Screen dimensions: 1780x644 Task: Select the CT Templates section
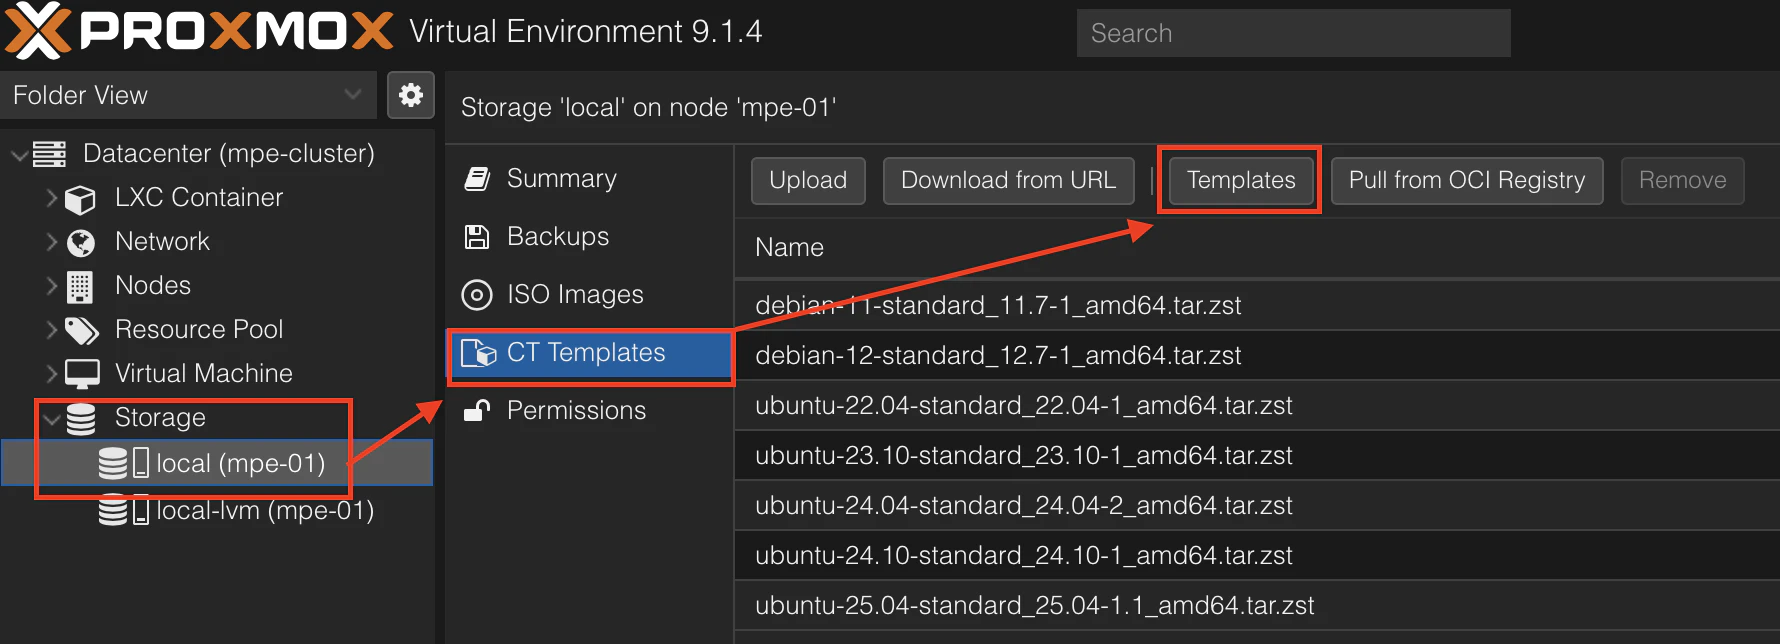[x=589, y=353]
